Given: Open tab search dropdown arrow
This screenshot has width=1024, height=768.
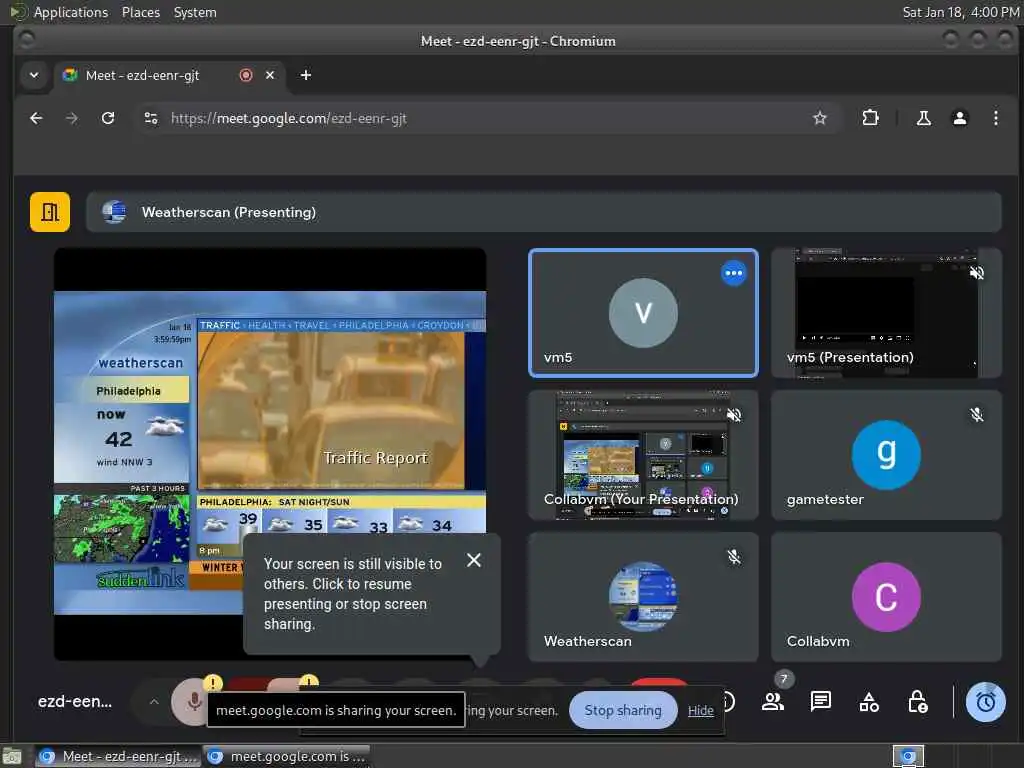Looking at the screenshot, I should 34,75.
